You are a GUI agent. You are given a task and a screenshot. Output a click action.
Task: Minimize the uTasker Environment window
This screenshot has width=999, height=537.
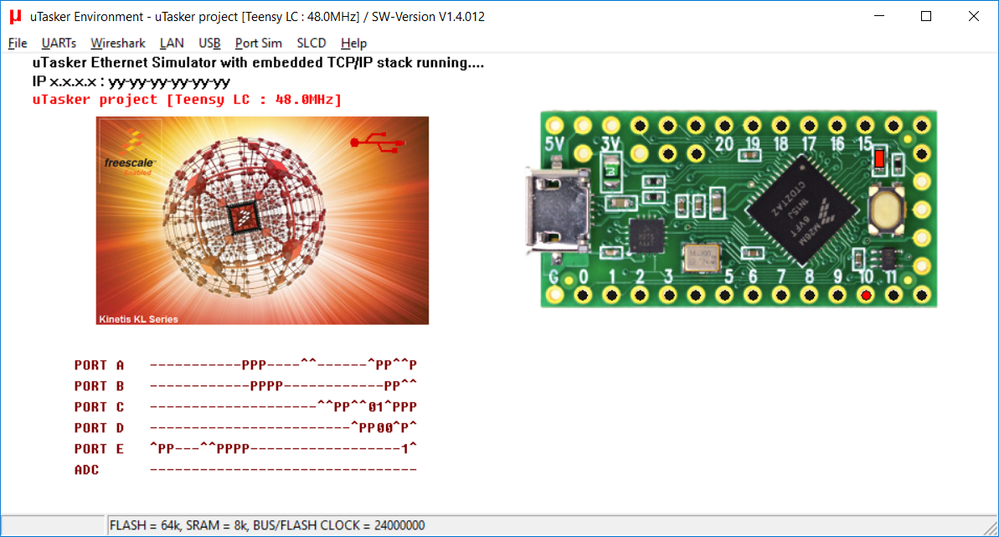coord(879,17)
